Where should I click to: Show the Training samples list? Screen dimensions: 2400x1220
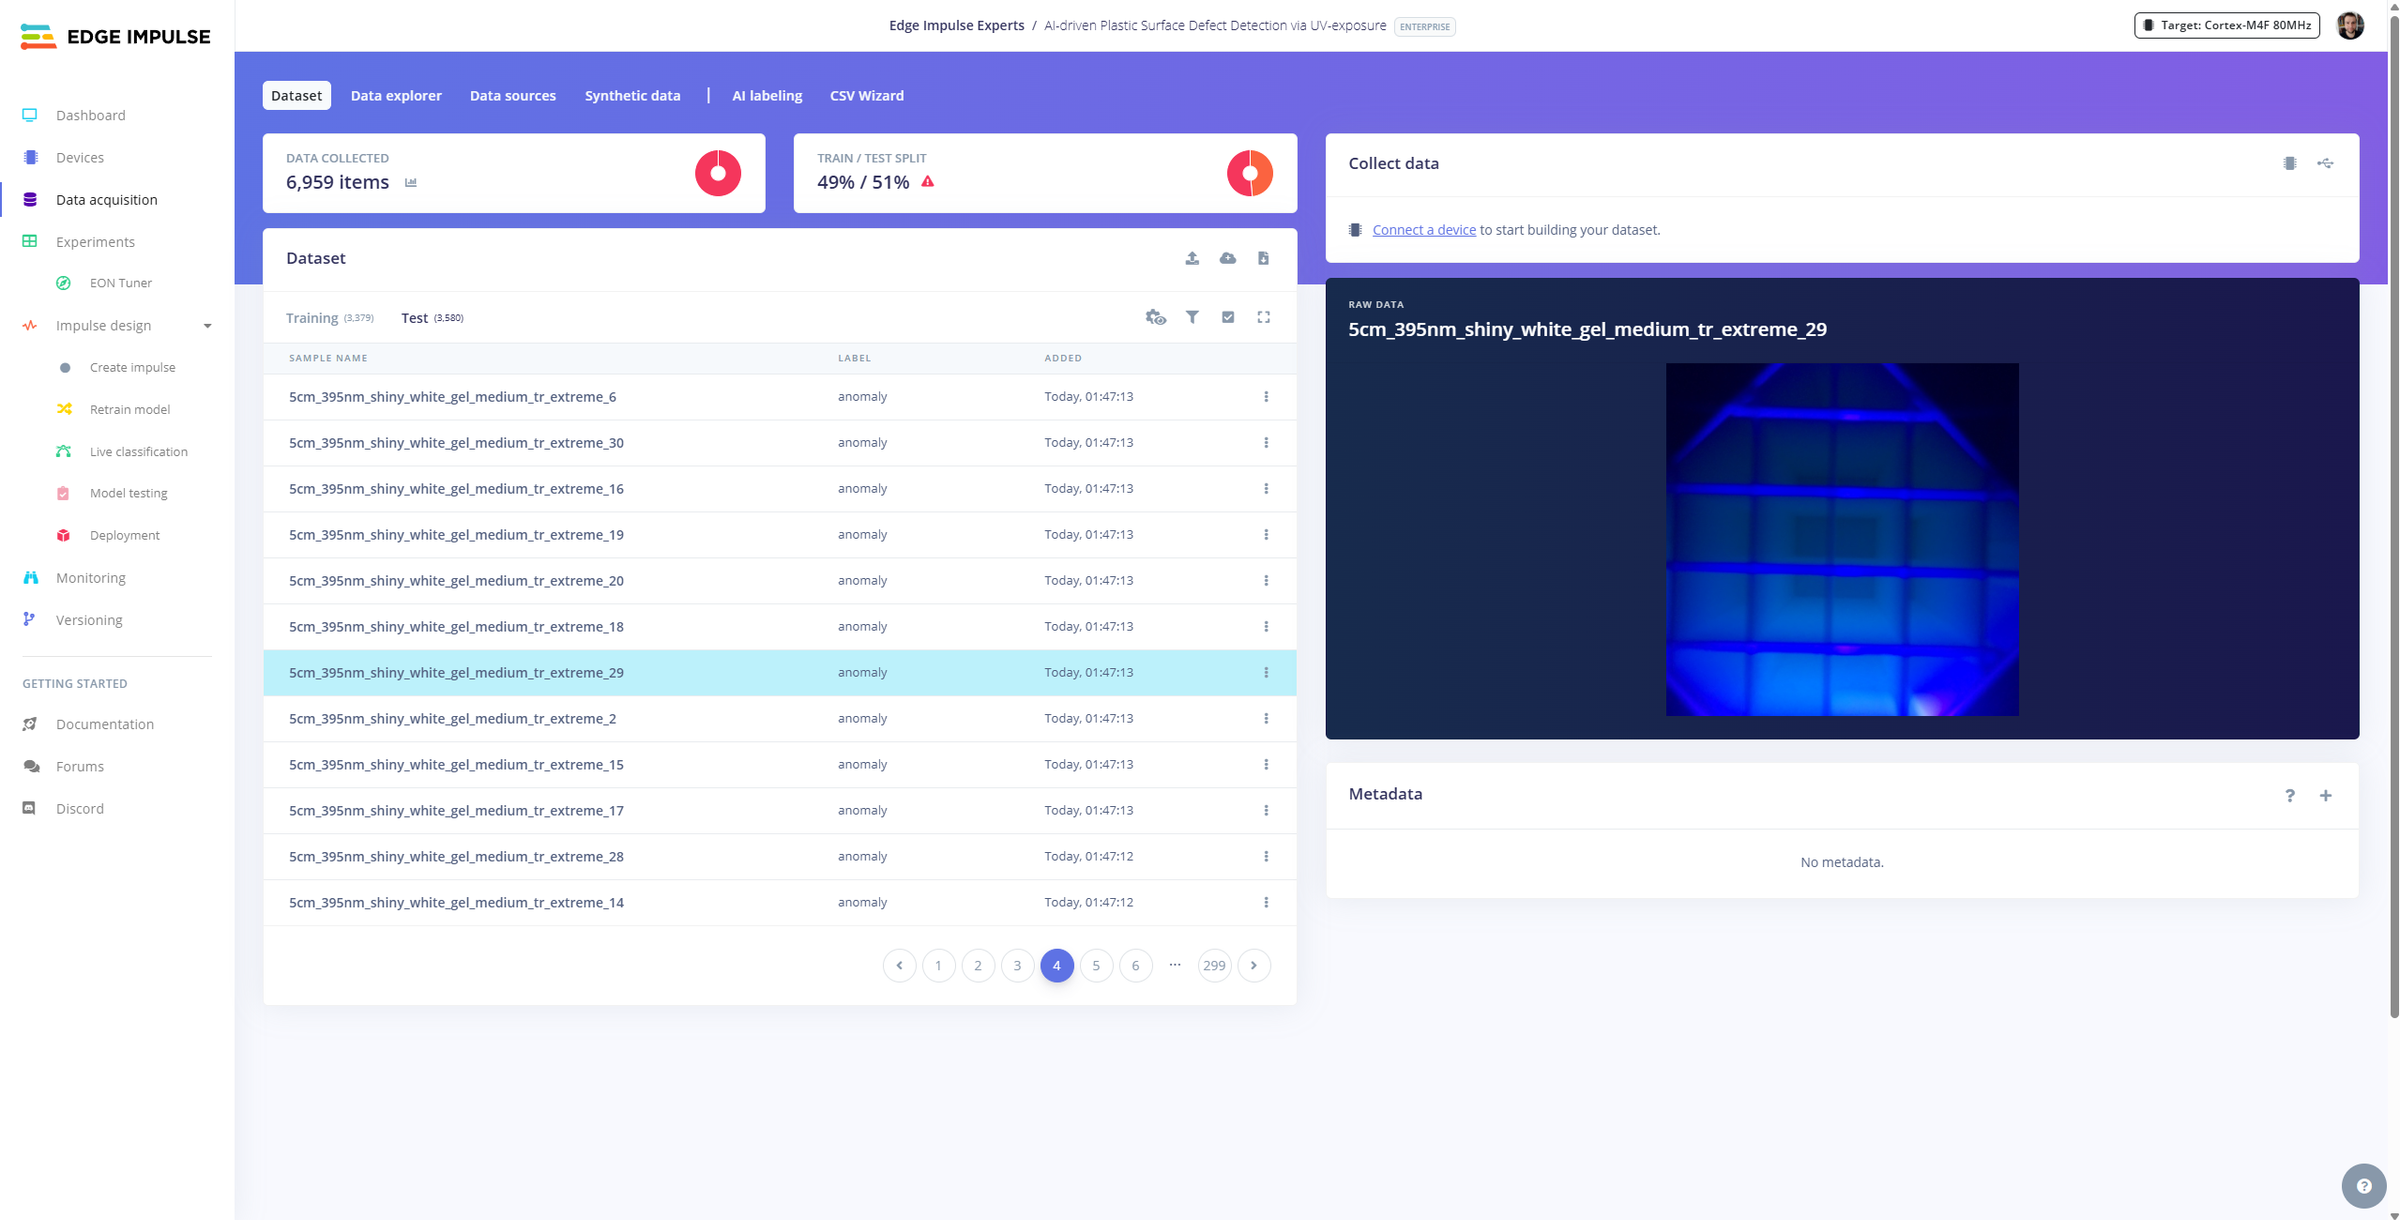(329, 318)
